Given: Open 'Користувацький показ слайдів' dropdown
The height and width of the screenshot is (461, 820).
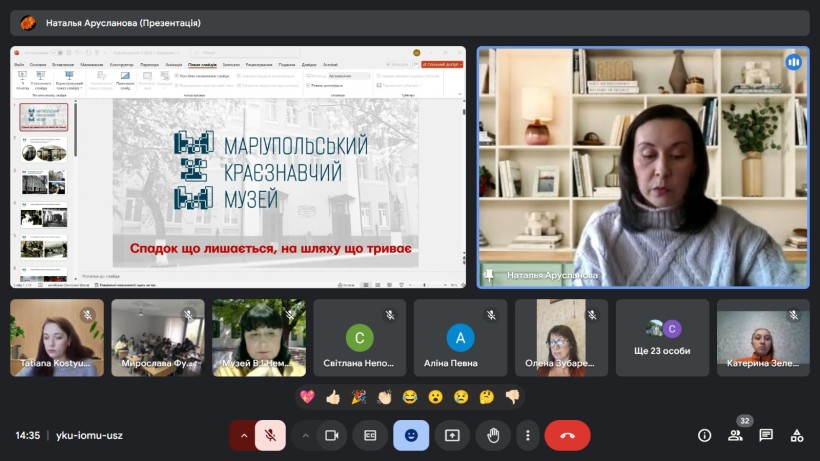Looking at the screenshot, I should [x=69, y=80].
